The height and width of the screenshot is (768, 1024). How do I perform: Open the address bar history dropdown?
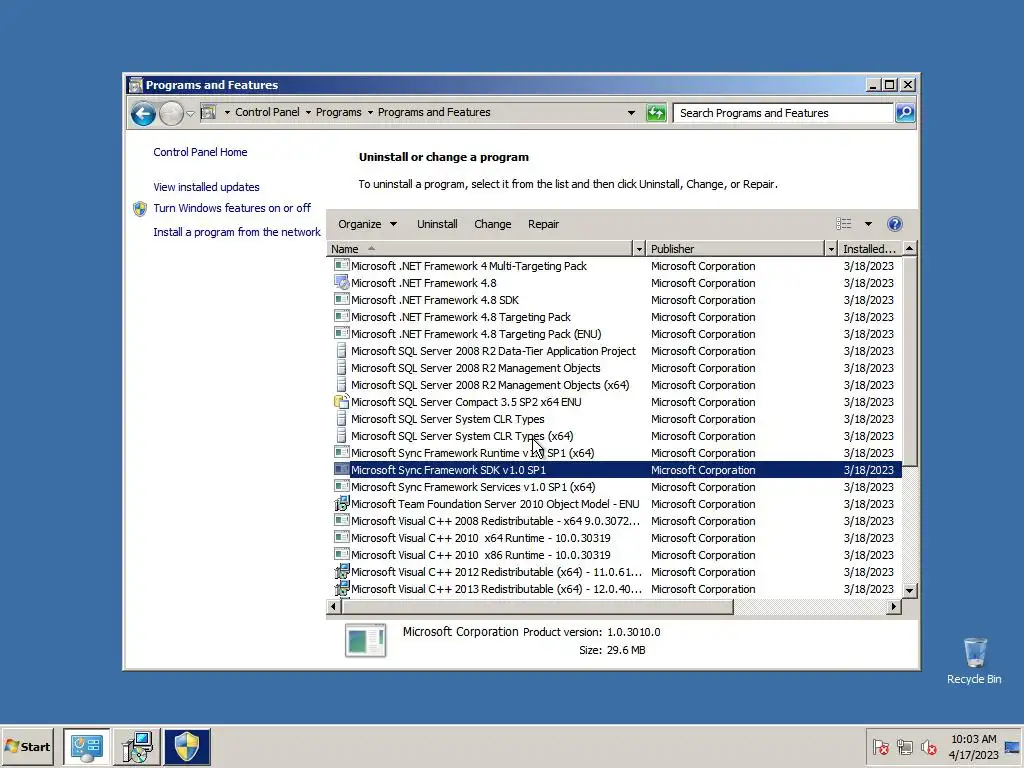click(x=631, y=113)
